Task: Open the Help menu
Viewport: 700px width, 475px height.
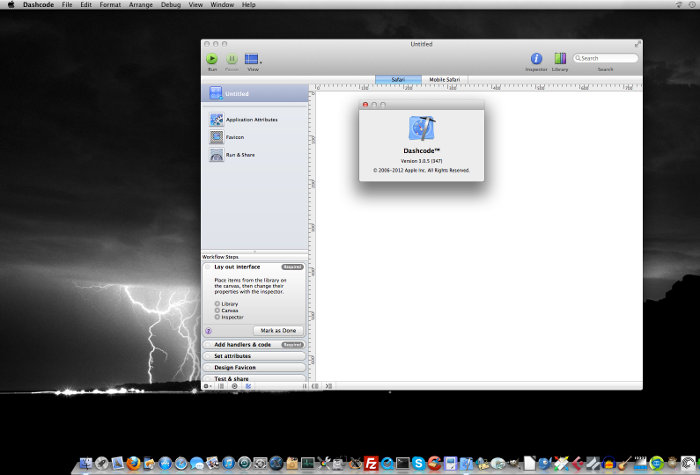Action: 249,4
